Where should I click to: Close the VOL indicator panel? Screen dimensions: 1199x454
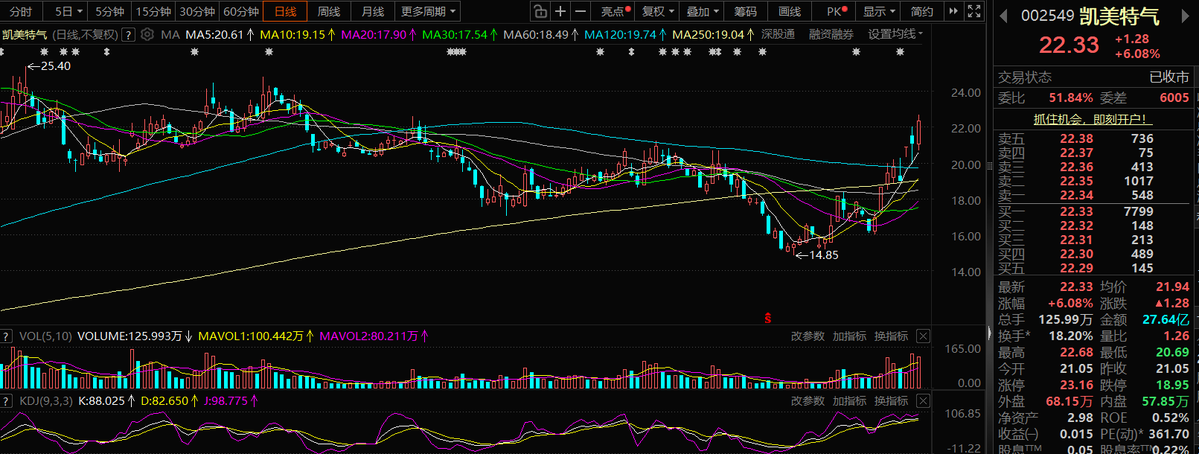point(922,336)
